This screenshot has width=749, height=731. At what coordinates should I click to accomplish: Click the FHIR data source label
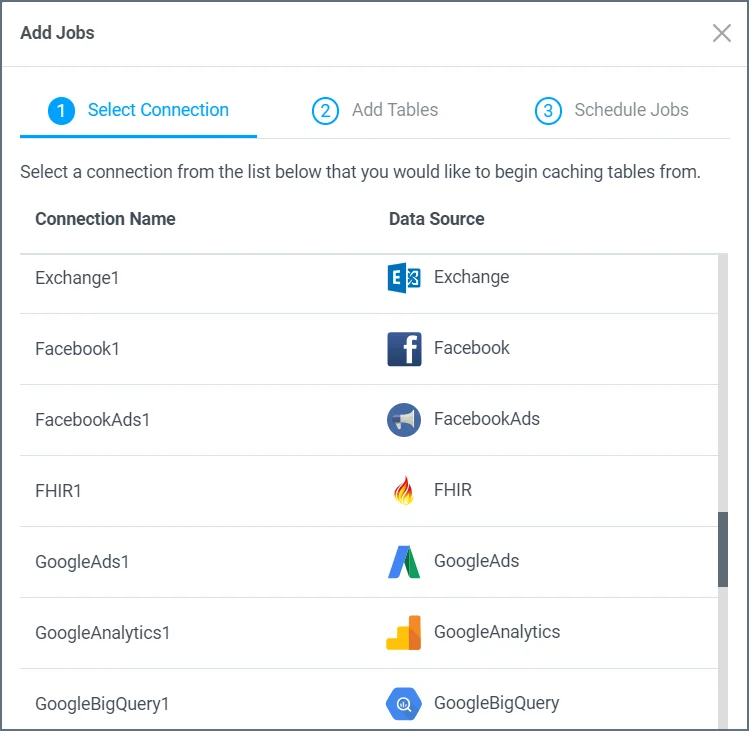pos(453,490)
